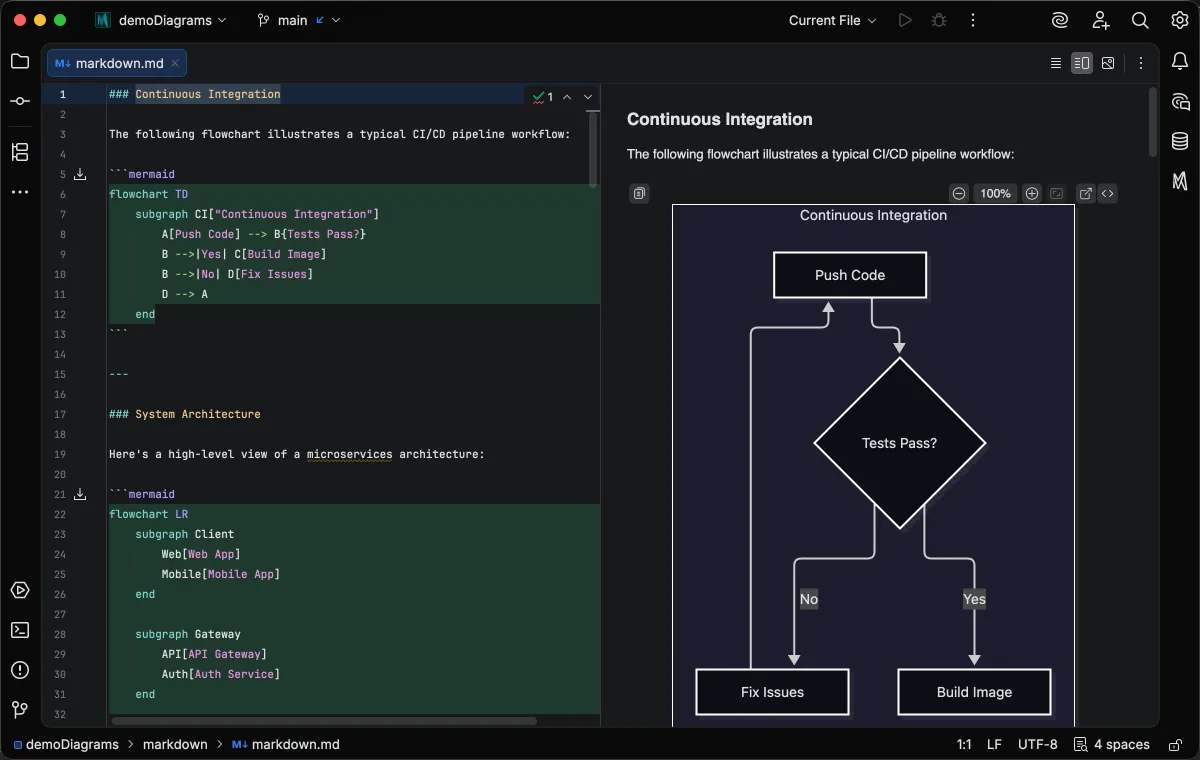Click the gutter export icon on line 5
Image resolution: width=1200 pixels, height=760 pixels.
(80, 174)
